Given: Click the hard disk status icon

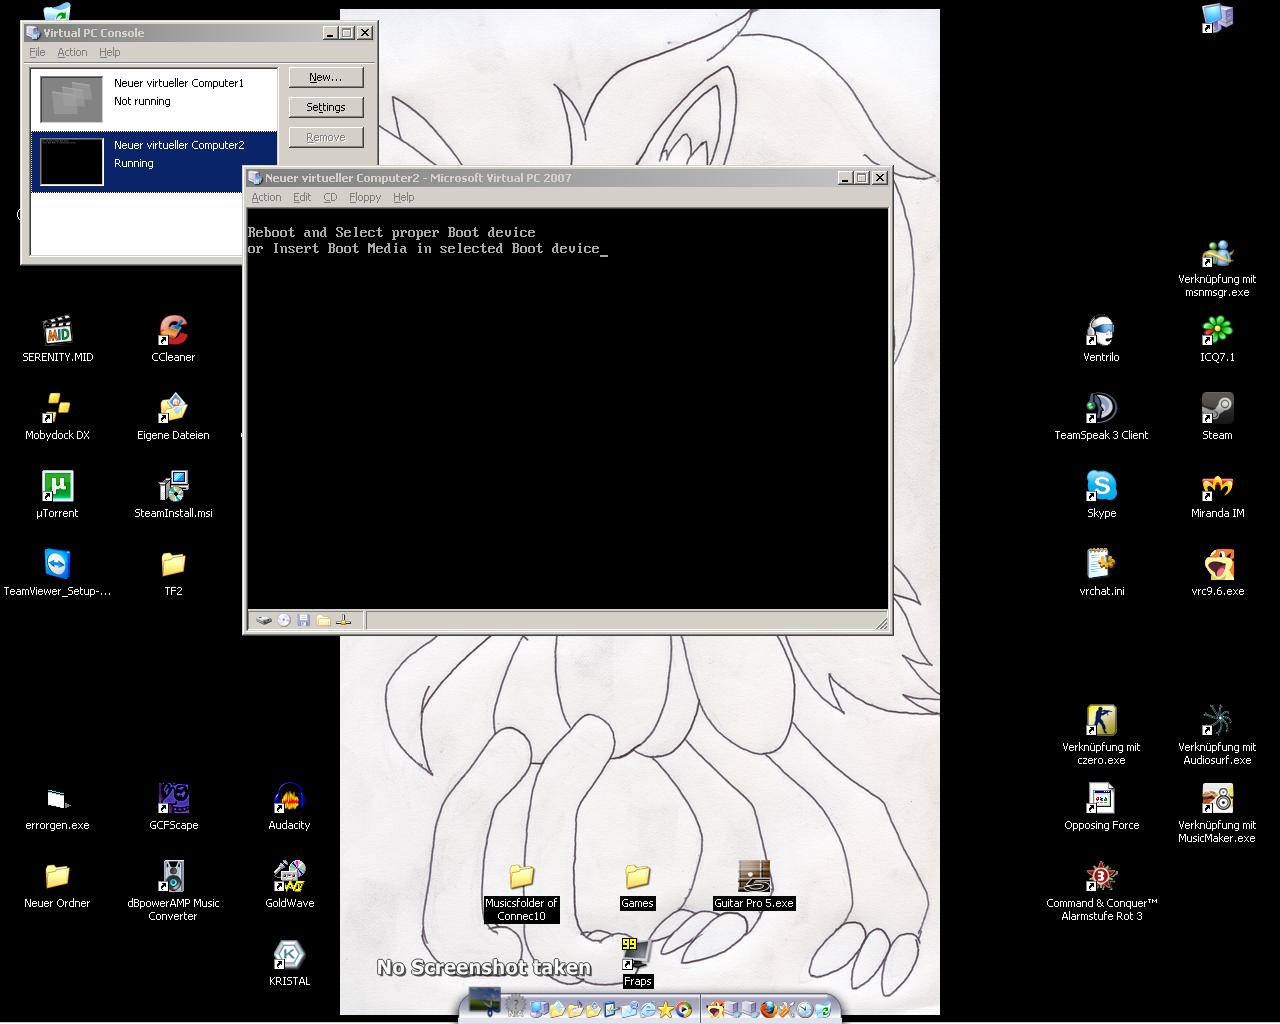Looking at the screenshot, I should click(x=264, y=621).
